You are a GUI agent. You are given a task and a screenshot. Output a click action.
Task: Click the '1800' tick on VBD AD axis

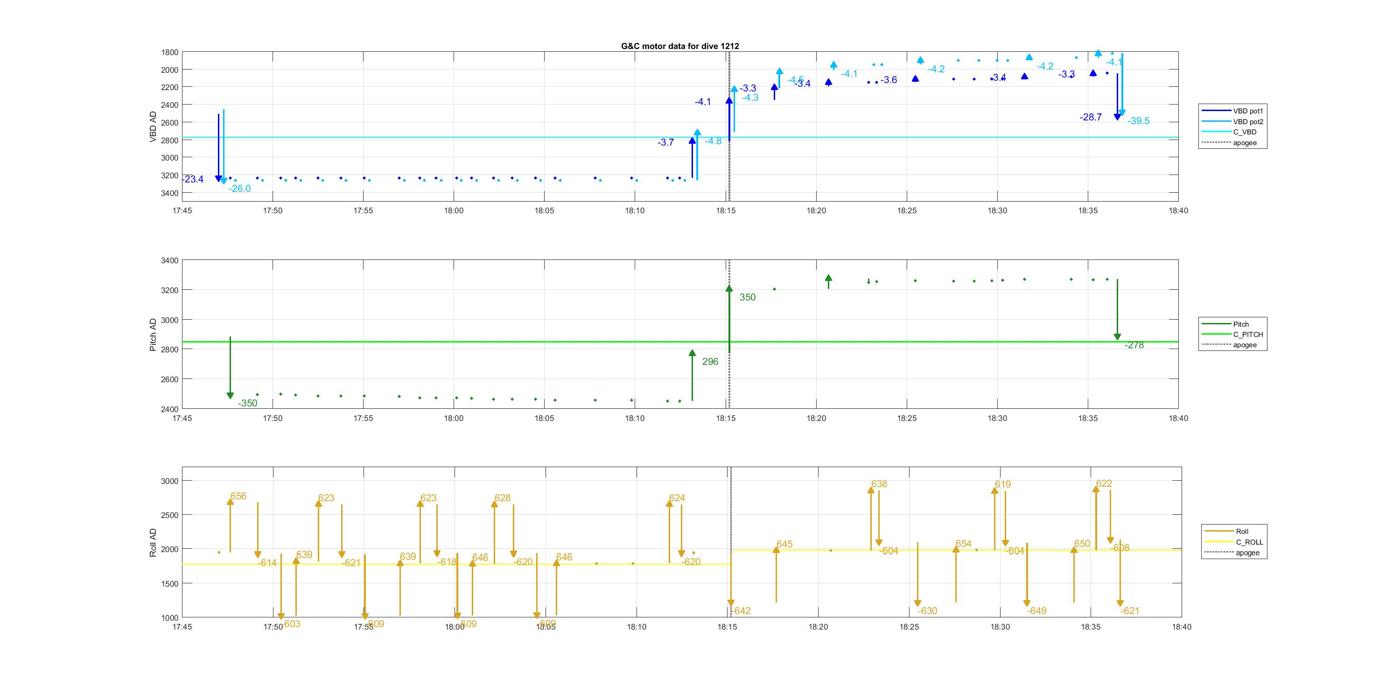tap(170, 52)
